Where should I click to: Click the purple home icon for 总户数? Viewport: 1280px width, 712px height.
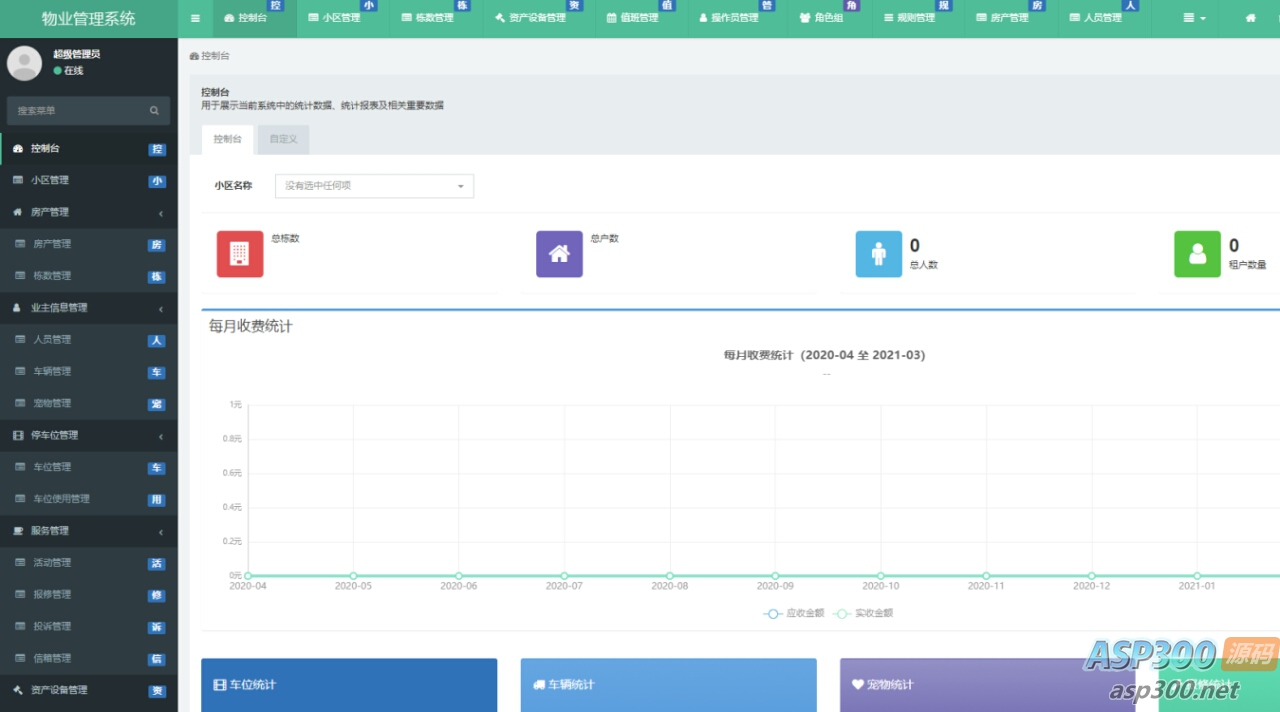559,254
